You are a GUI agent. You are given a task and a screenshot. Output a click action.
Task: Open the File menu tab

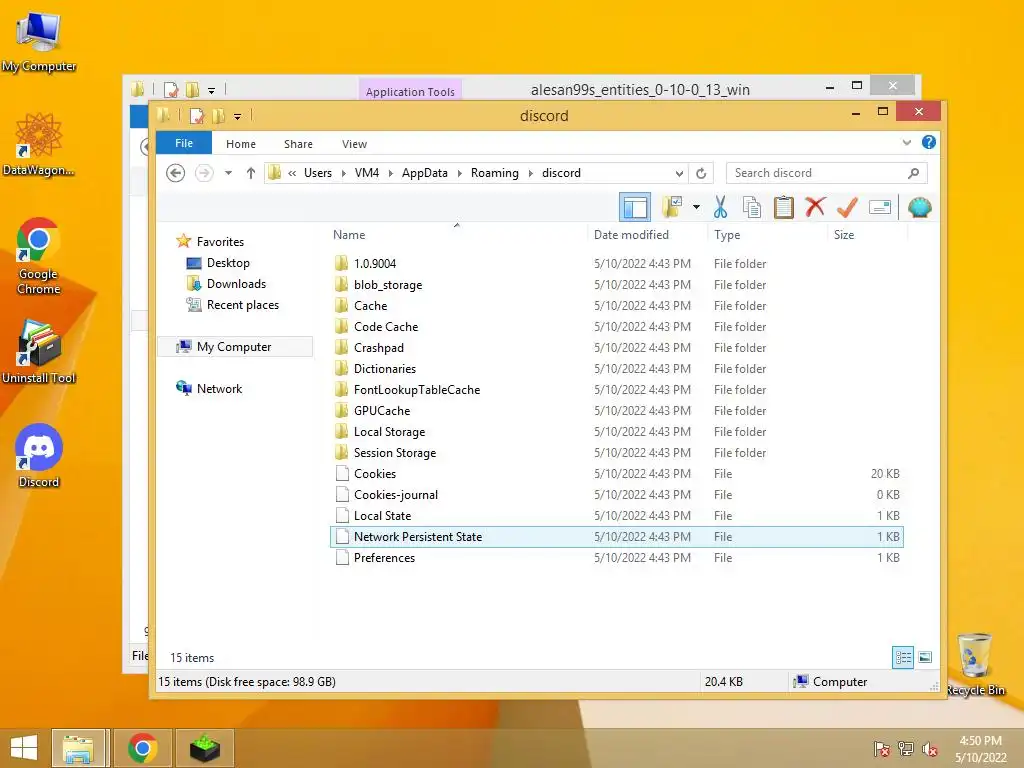click(x=184, y=143)
